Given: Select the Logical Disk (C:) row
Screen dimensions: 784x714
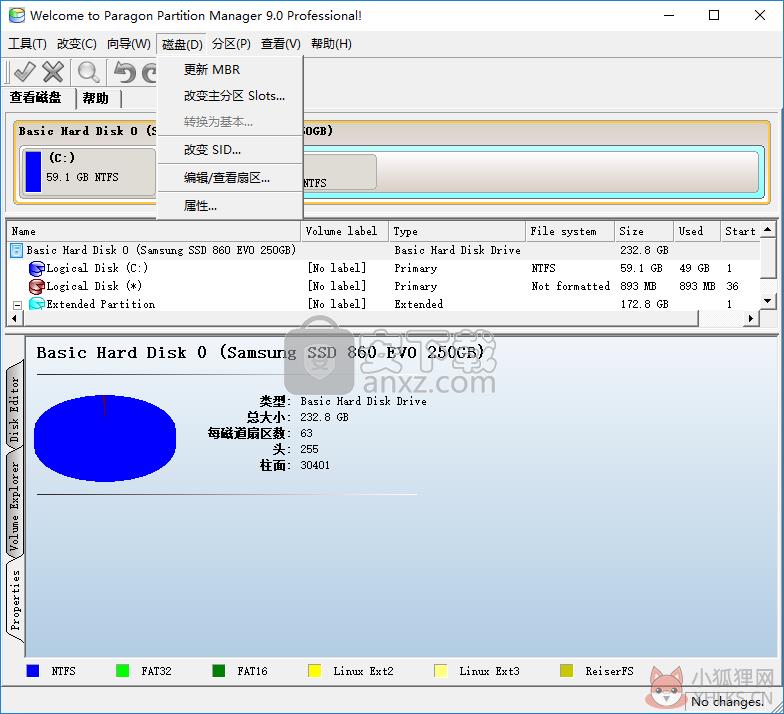Looking at the screenshot, I should (383, 268).
